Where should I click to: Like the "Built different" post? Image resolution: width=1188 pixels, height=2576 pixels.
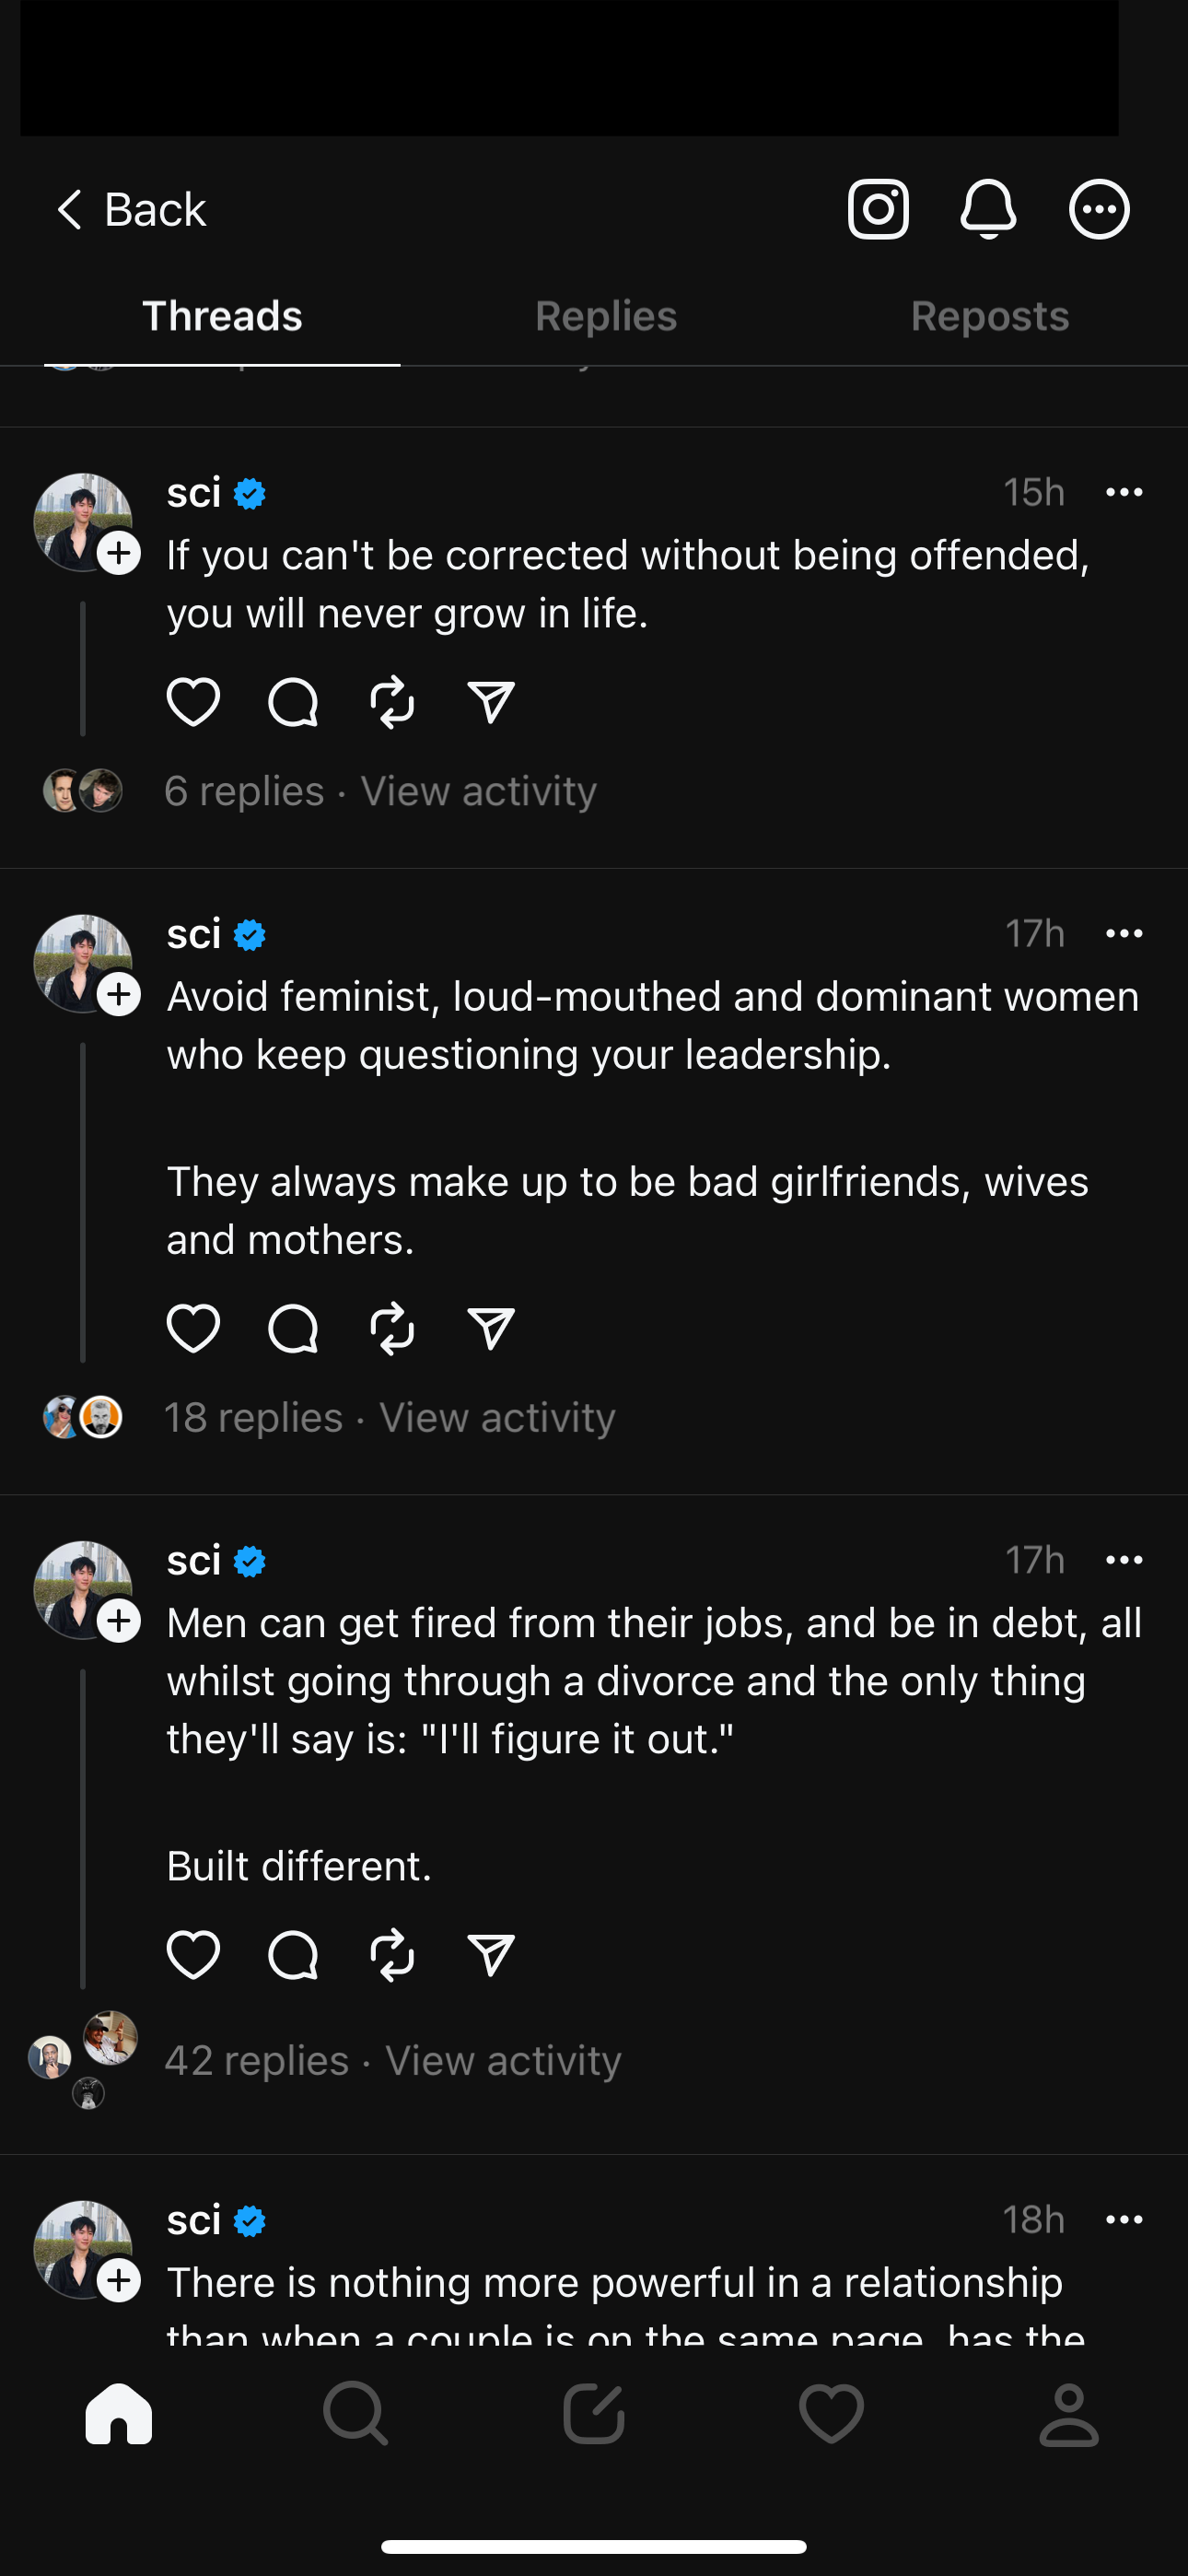pyautogui.click(x=193, y=1954)
